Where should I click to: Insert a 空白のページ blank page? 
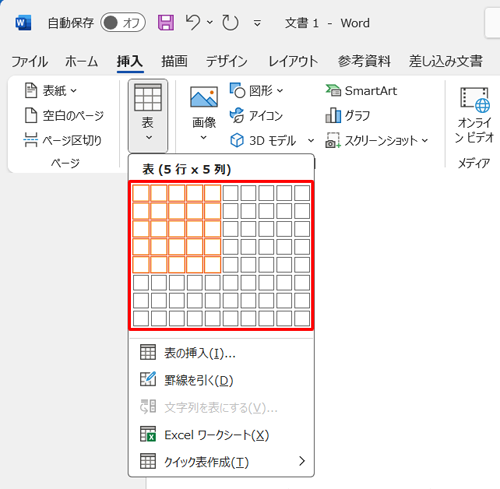(x=64, y=116)
